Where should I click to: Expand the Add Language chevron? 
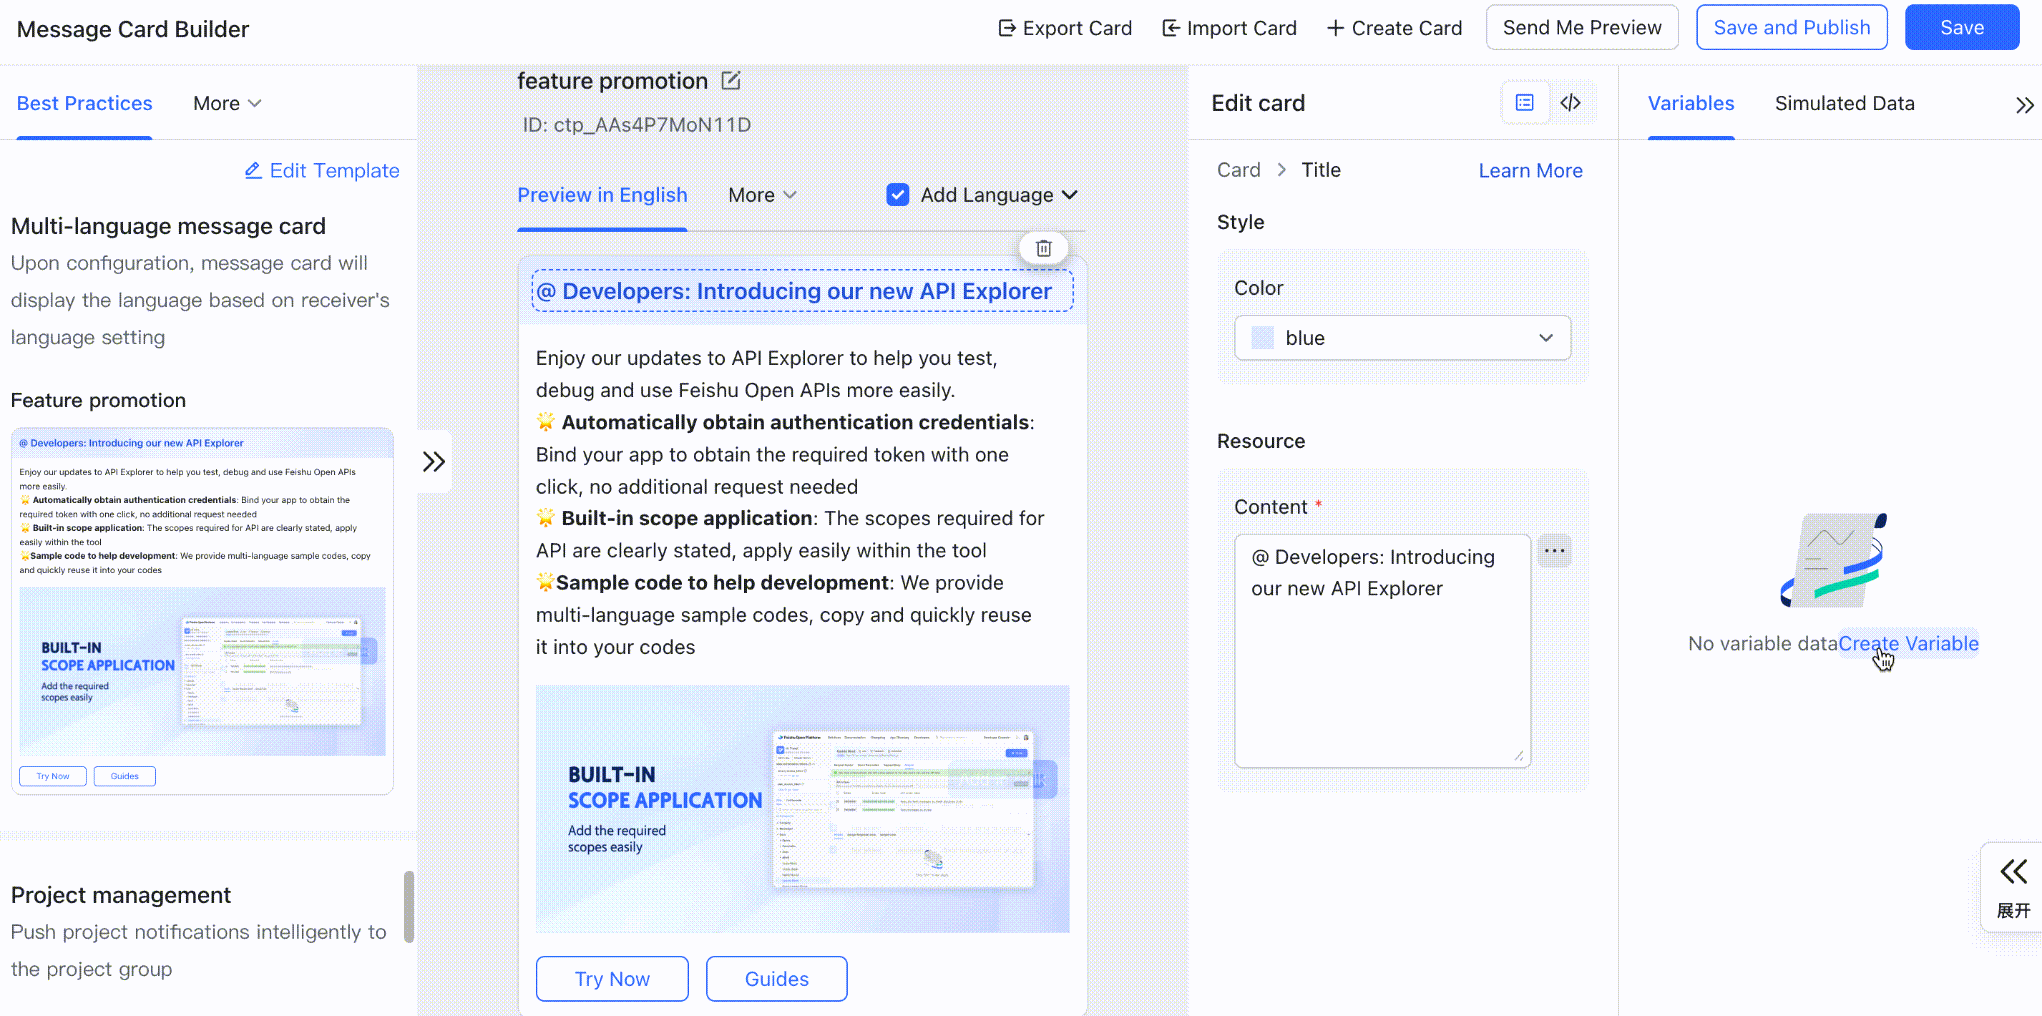pos(1070,195)
